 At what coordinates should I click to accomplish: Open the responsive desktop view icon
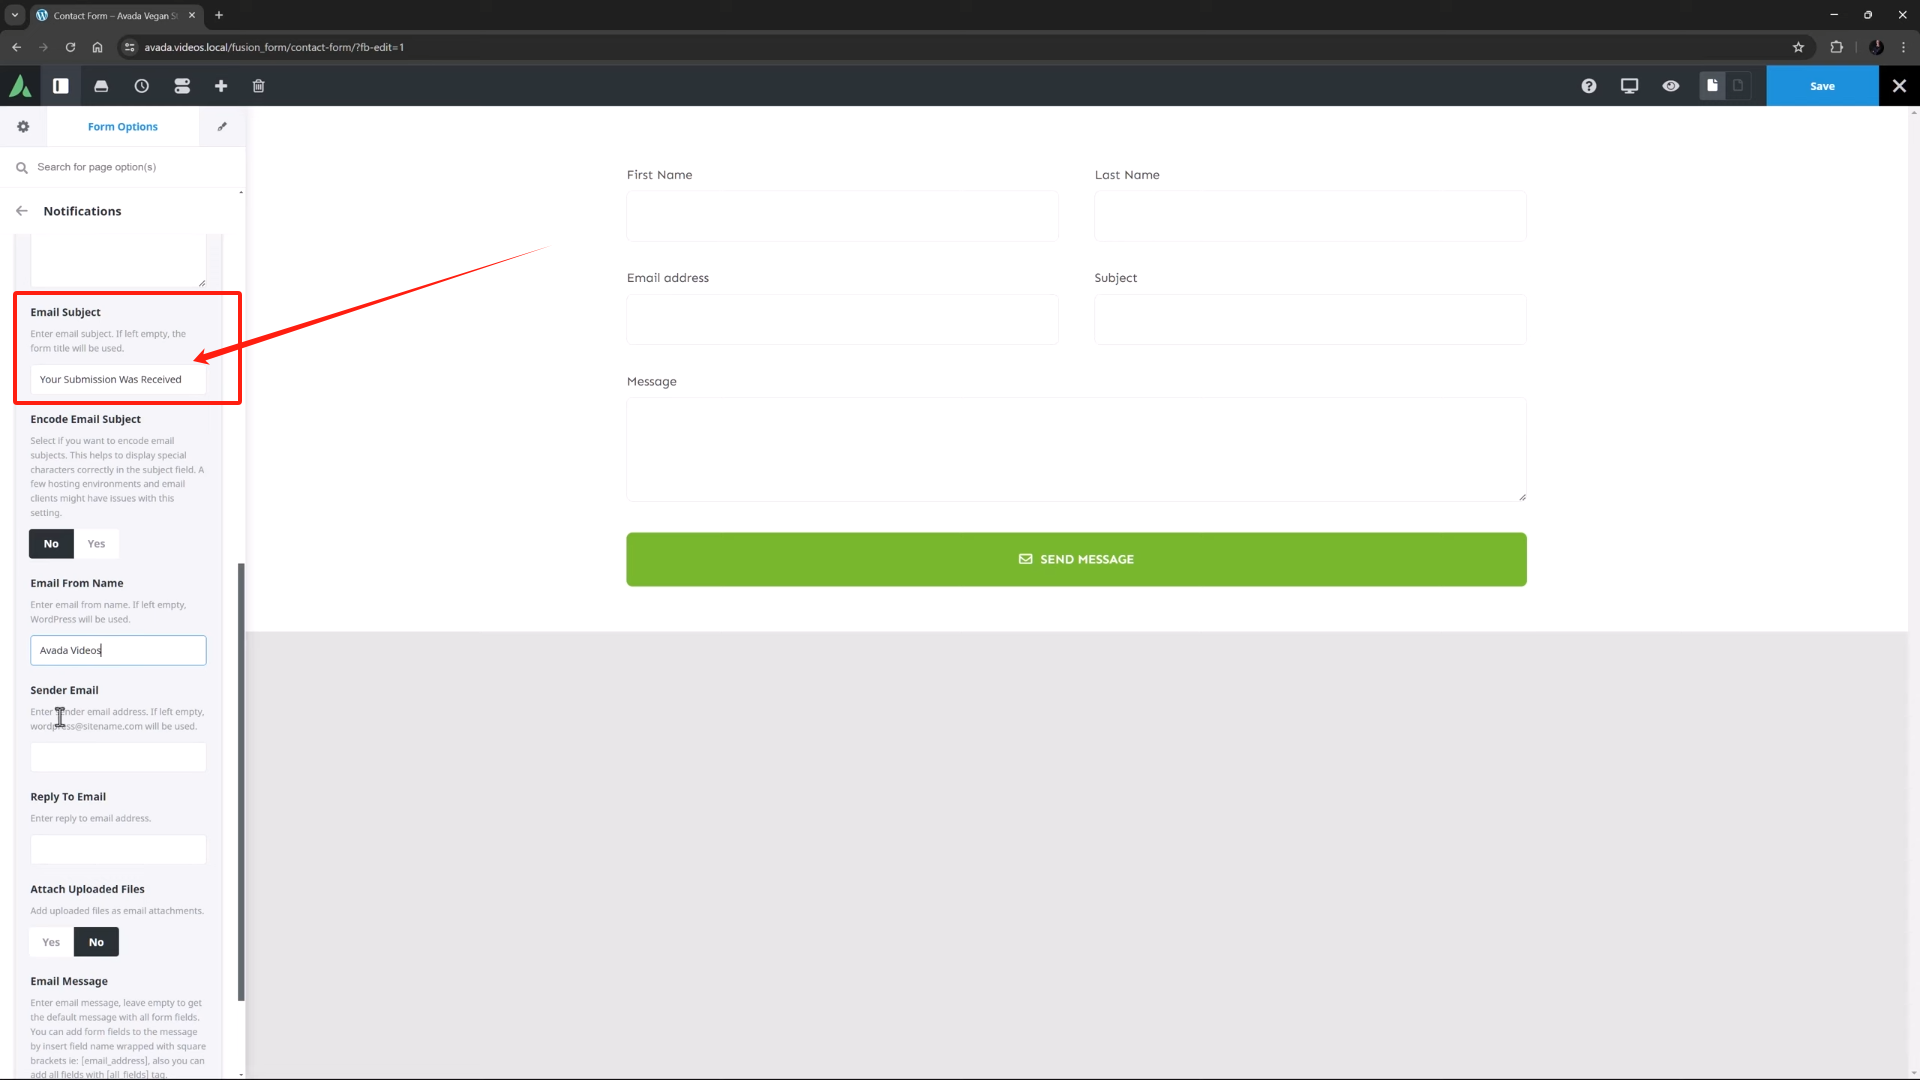[x=1630, y=86]
